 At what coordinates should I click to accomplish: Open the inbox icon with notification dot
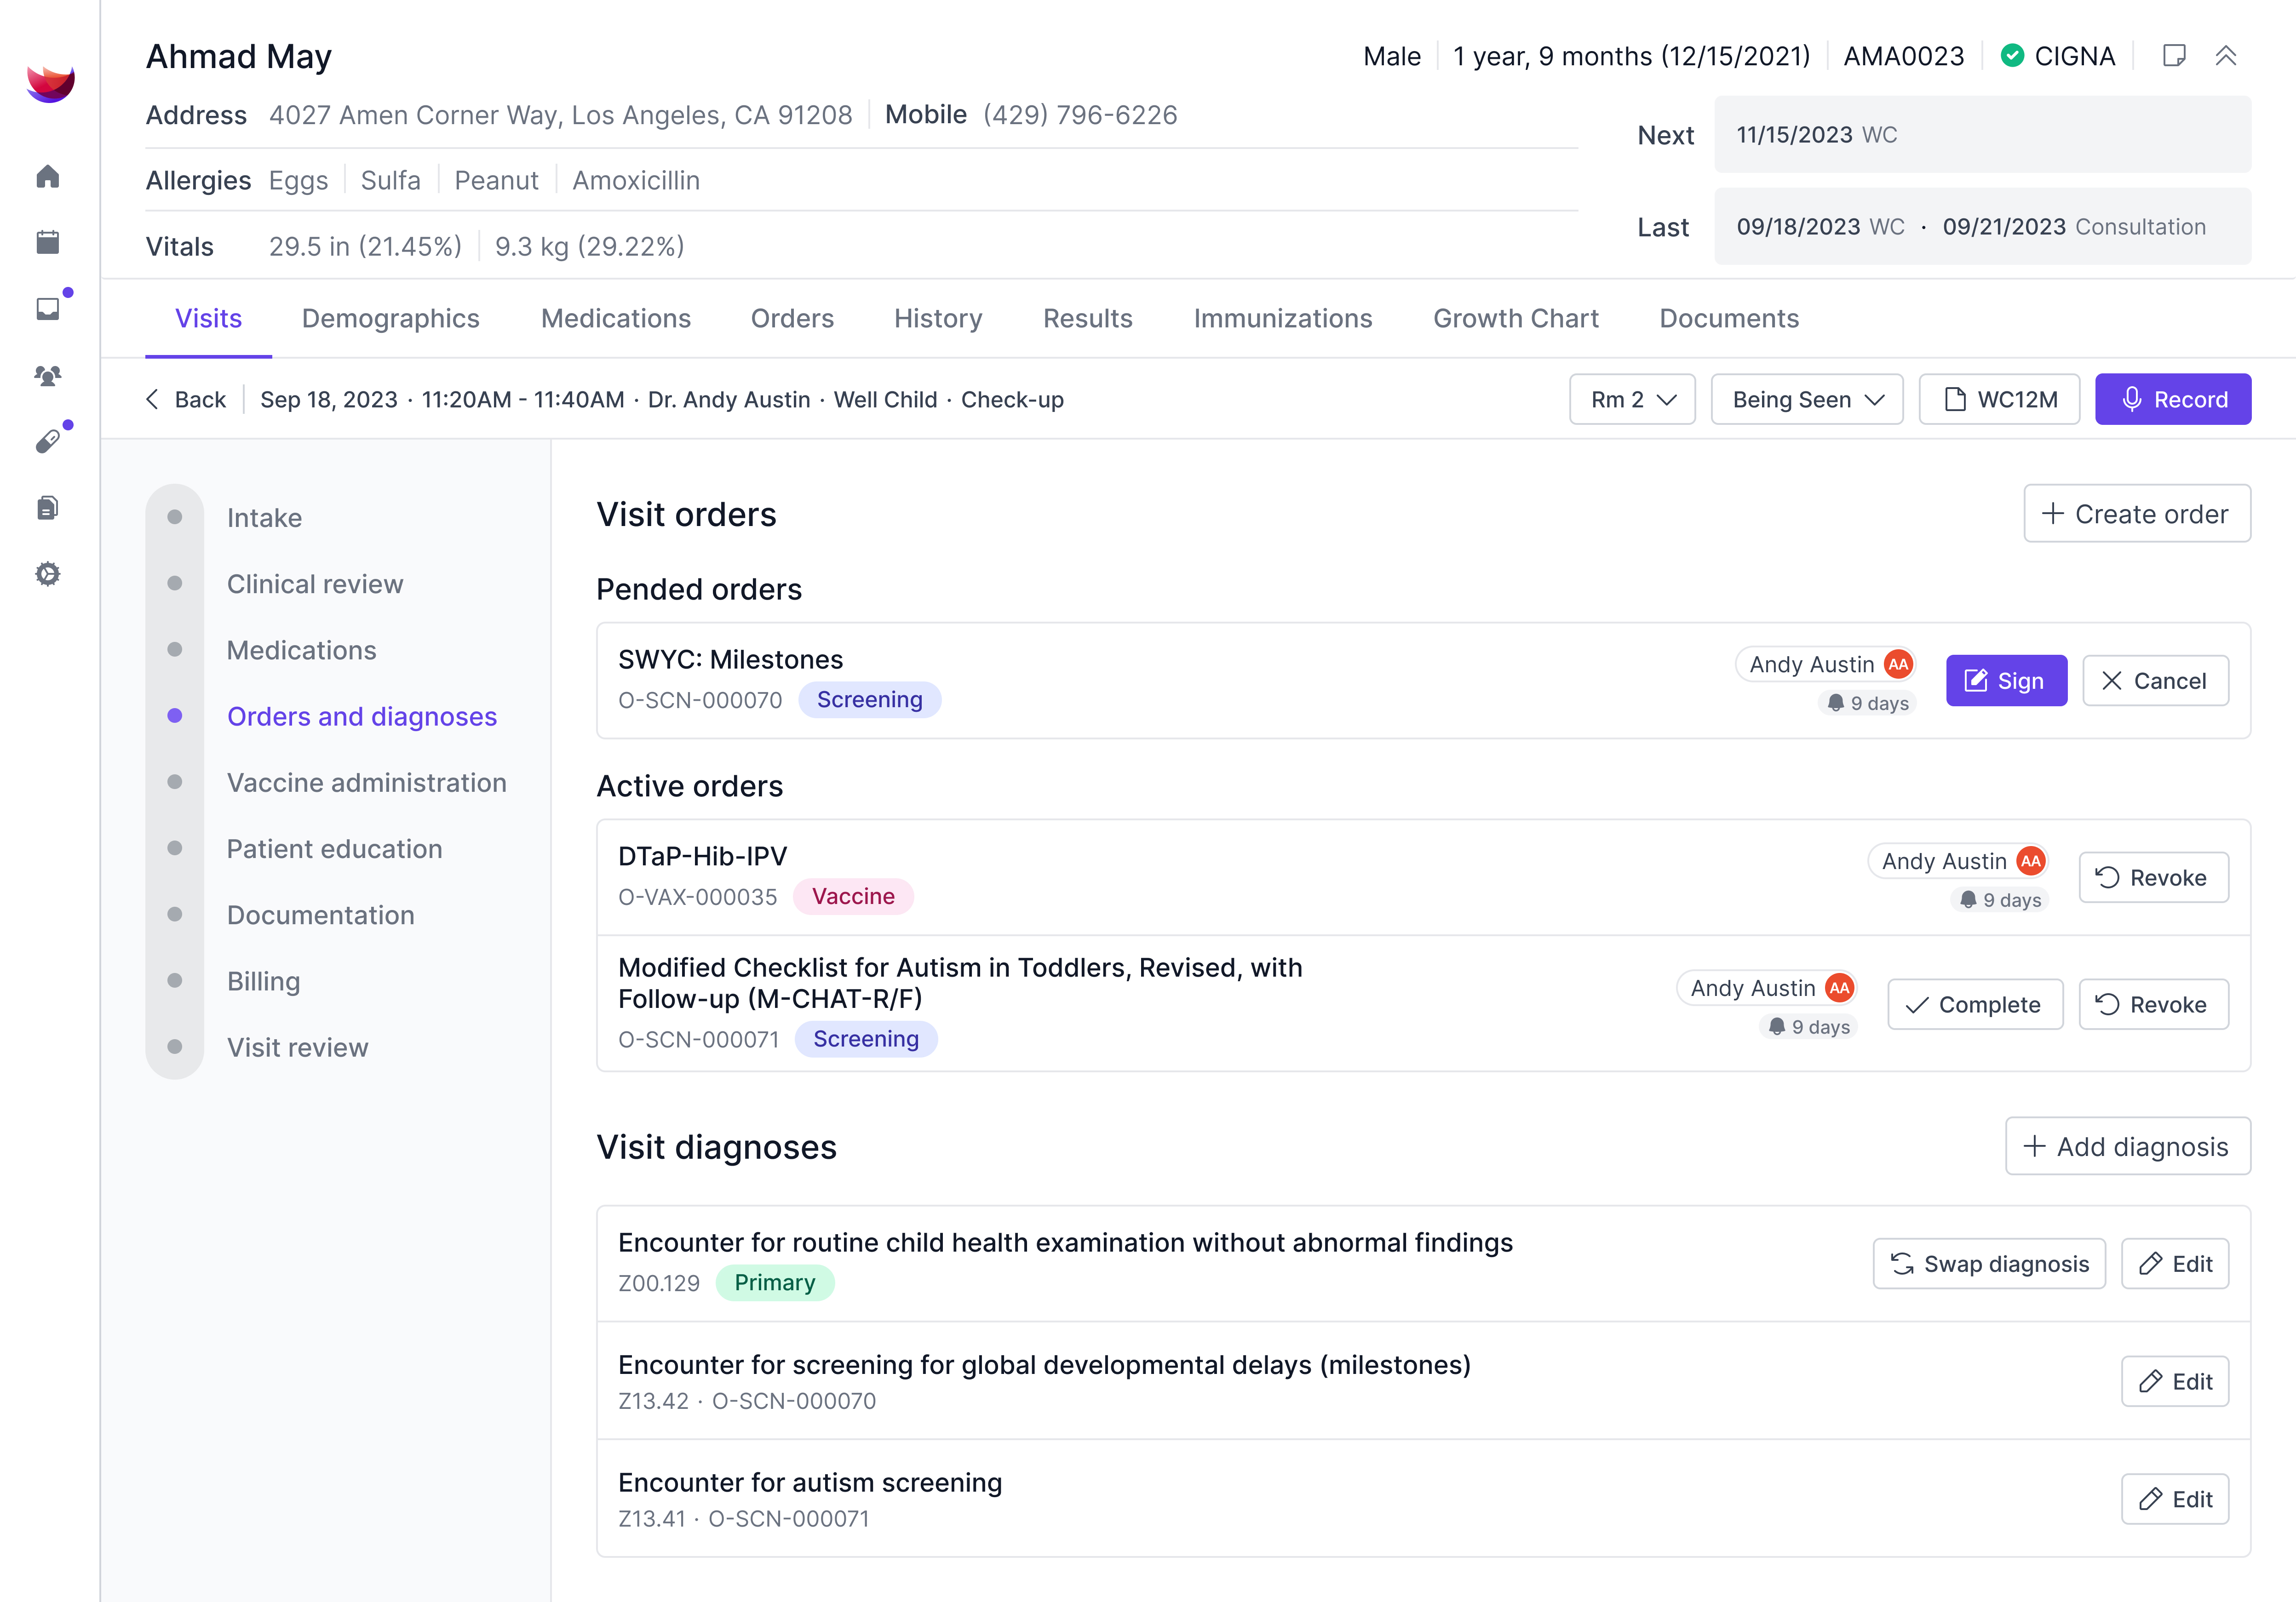point(48,308)
